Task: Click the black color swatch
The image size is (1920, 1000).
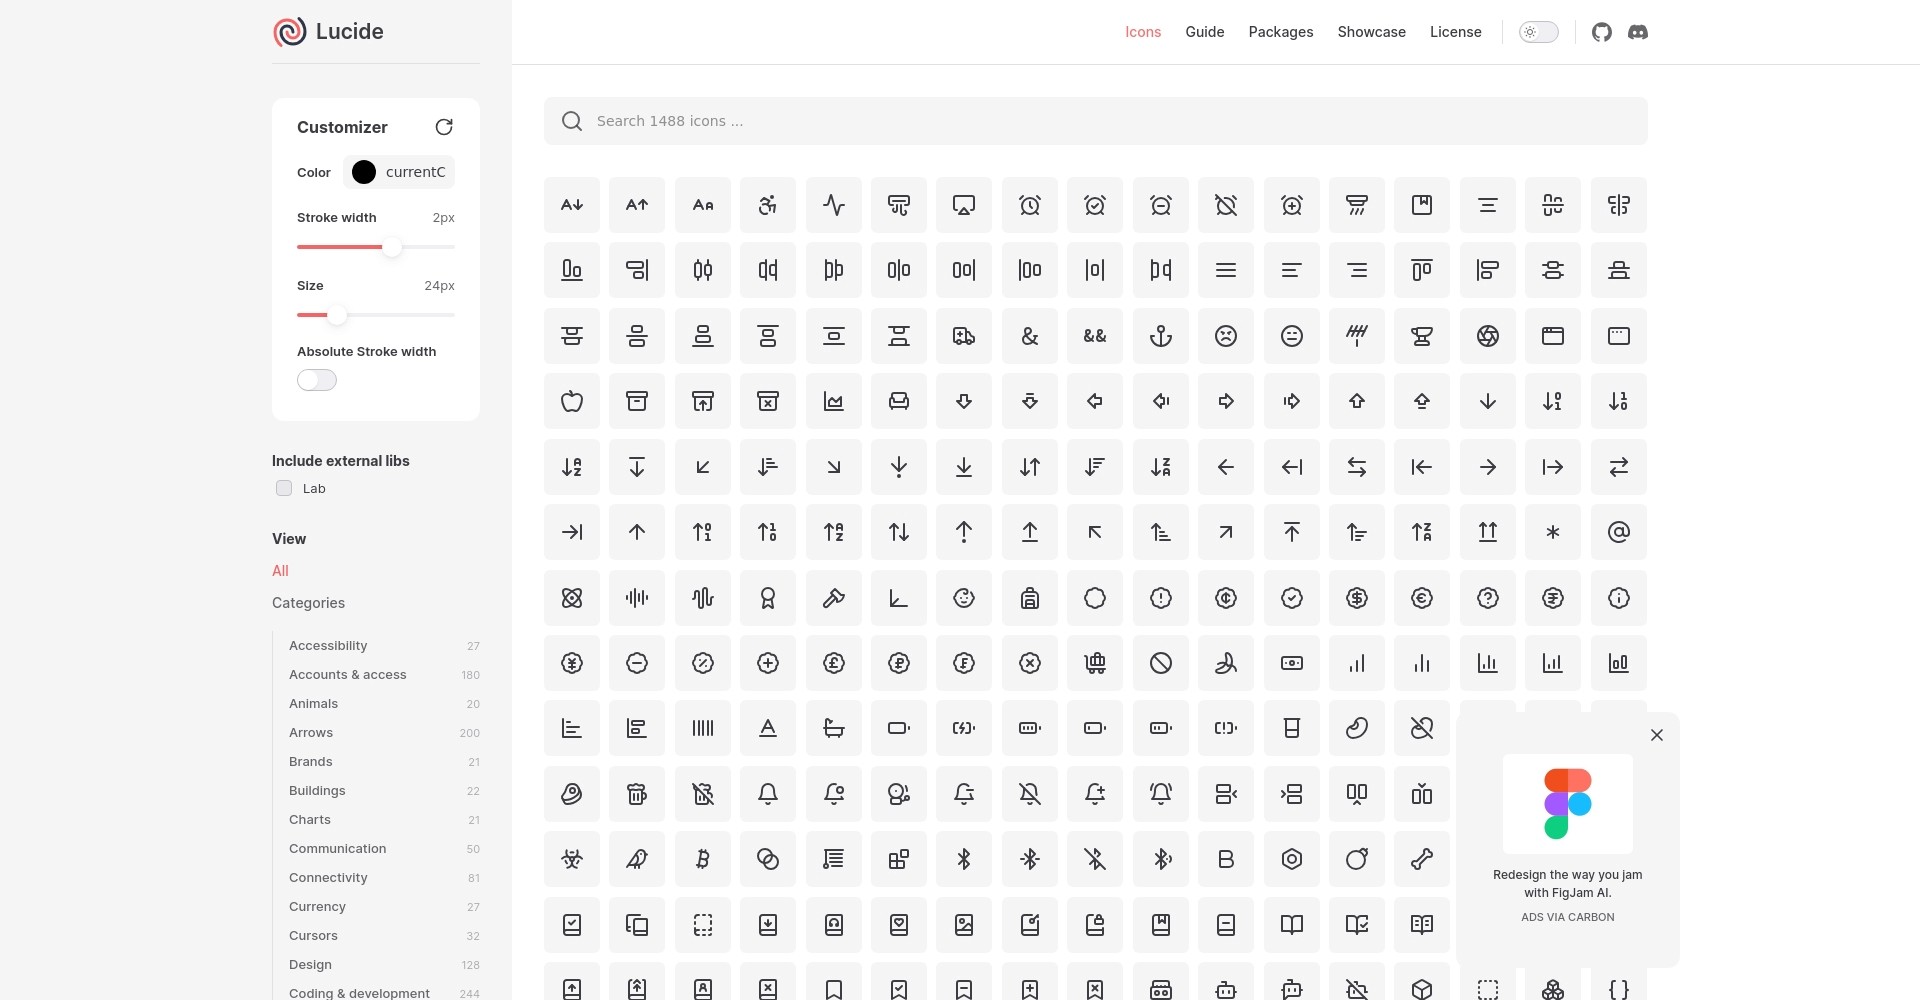Action: click(x=364, y=172)
